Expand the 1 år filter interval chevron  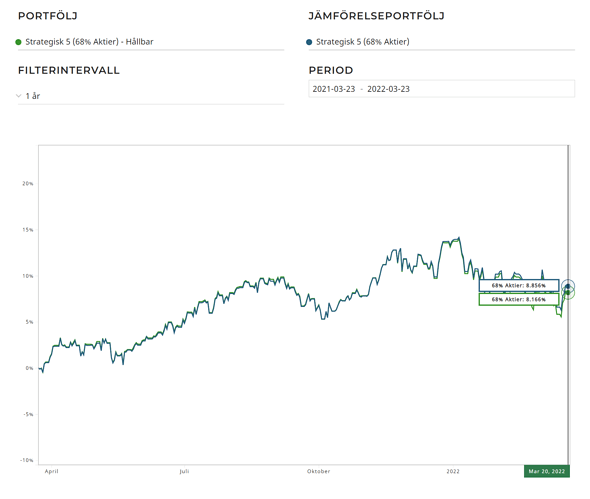[x=18, y=96]
